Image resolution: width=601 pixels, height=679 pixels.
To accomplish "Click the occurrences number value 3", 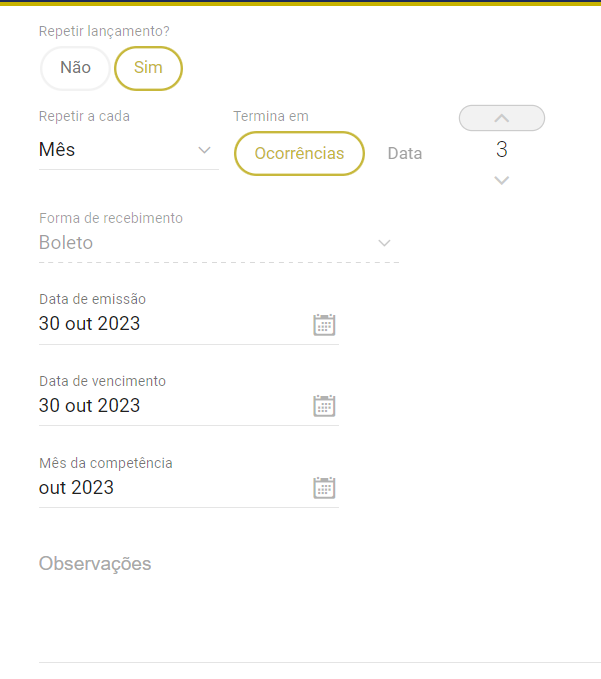I will tap(502, 150).
